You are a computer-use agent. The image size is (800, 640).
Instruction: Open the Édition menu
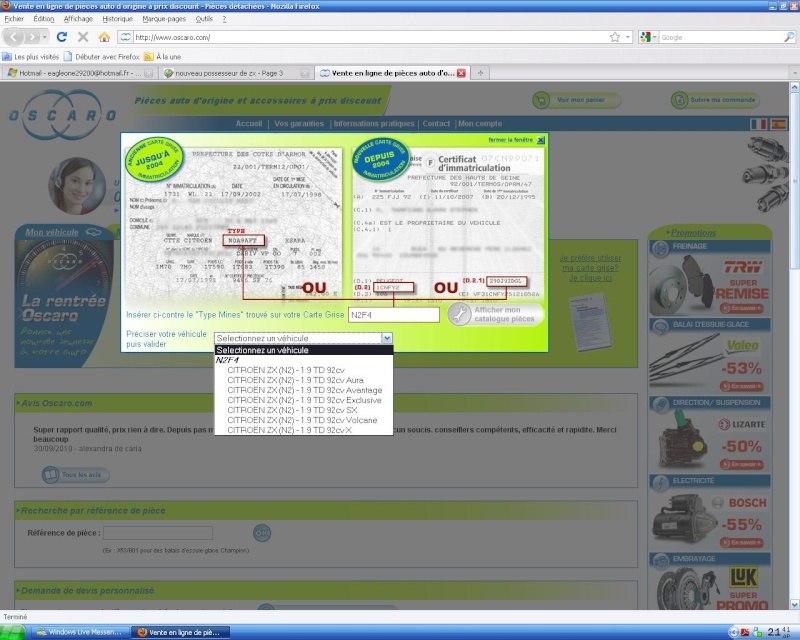click(44, 19)
